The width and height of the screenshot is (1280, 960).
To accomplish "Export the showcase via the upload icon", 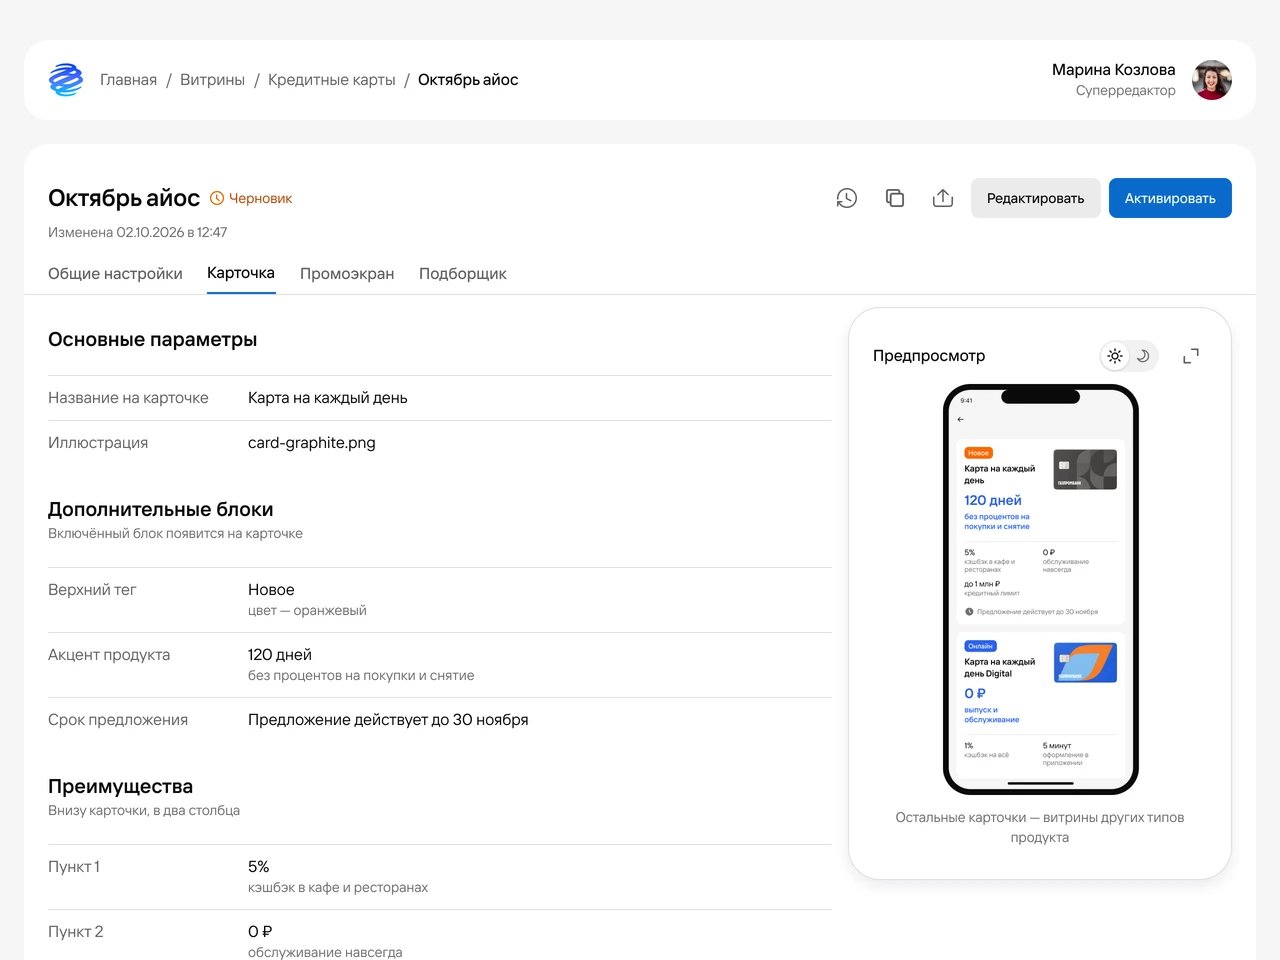I will (943, 198).
